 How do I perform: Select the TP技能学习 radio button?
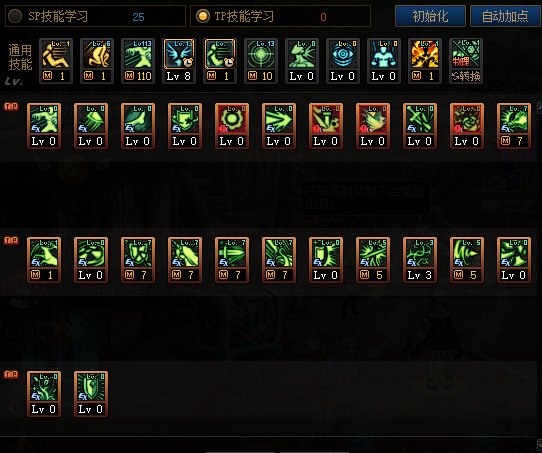pyautogui.click(x=203, y=16)
